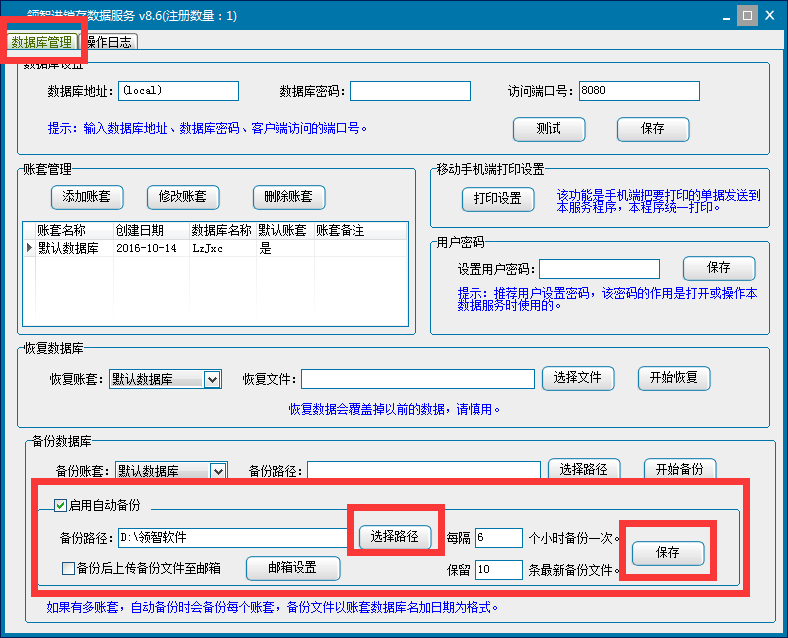Click 添加账套 button

87,197
